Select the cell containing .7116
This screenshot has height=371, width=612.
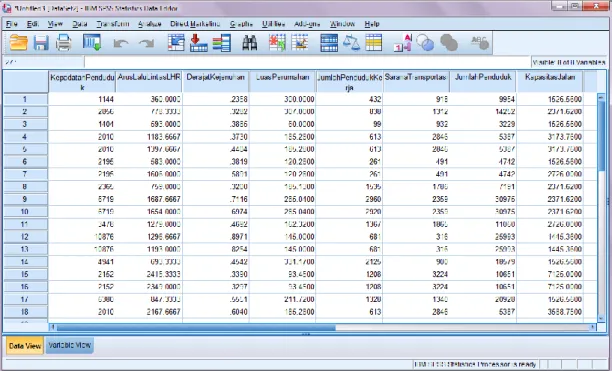pyautogui.click(x=215, y=199)
